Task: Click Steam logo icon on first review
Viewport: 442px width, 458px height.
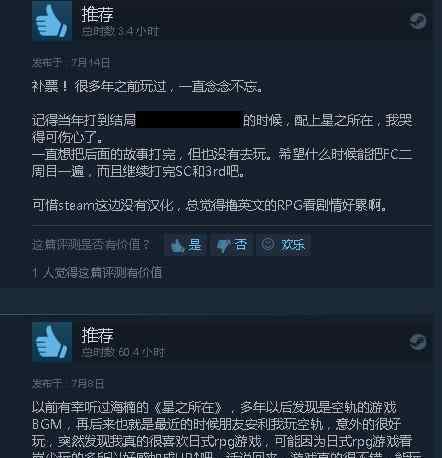Action: [418, 21]
